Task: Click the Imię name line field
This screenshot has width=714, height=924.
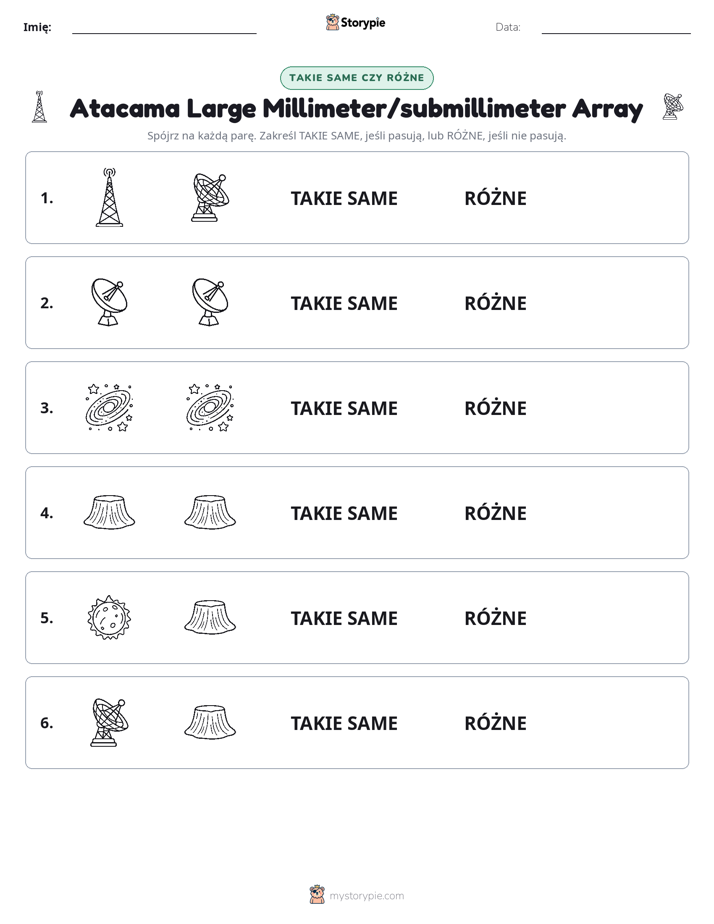Action: [x=164, y=27]
